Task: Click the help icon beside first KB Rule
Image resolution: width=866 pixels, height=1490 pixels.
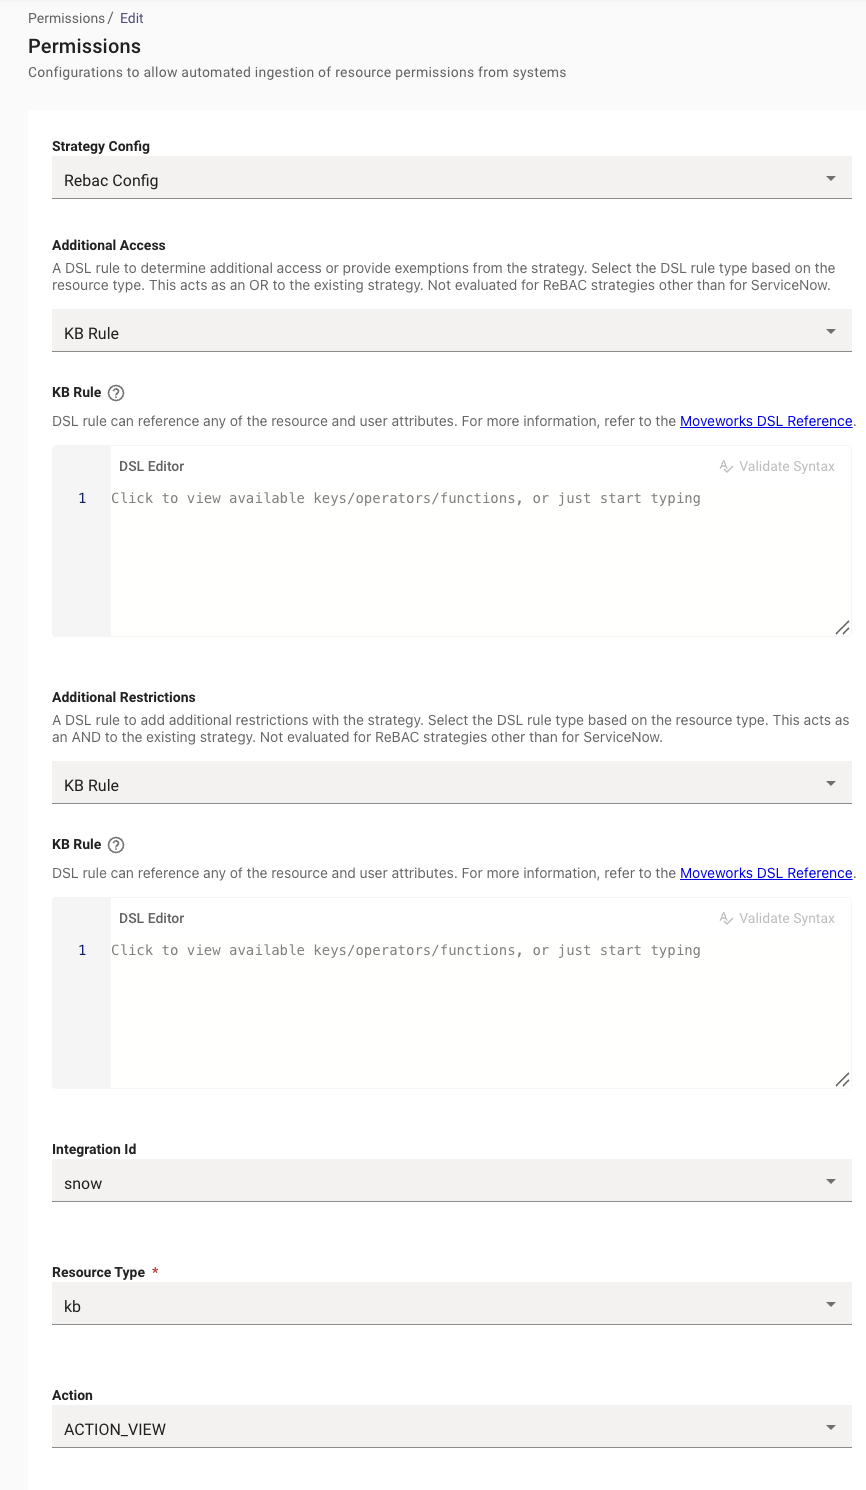Action: [x=116, y=393]
